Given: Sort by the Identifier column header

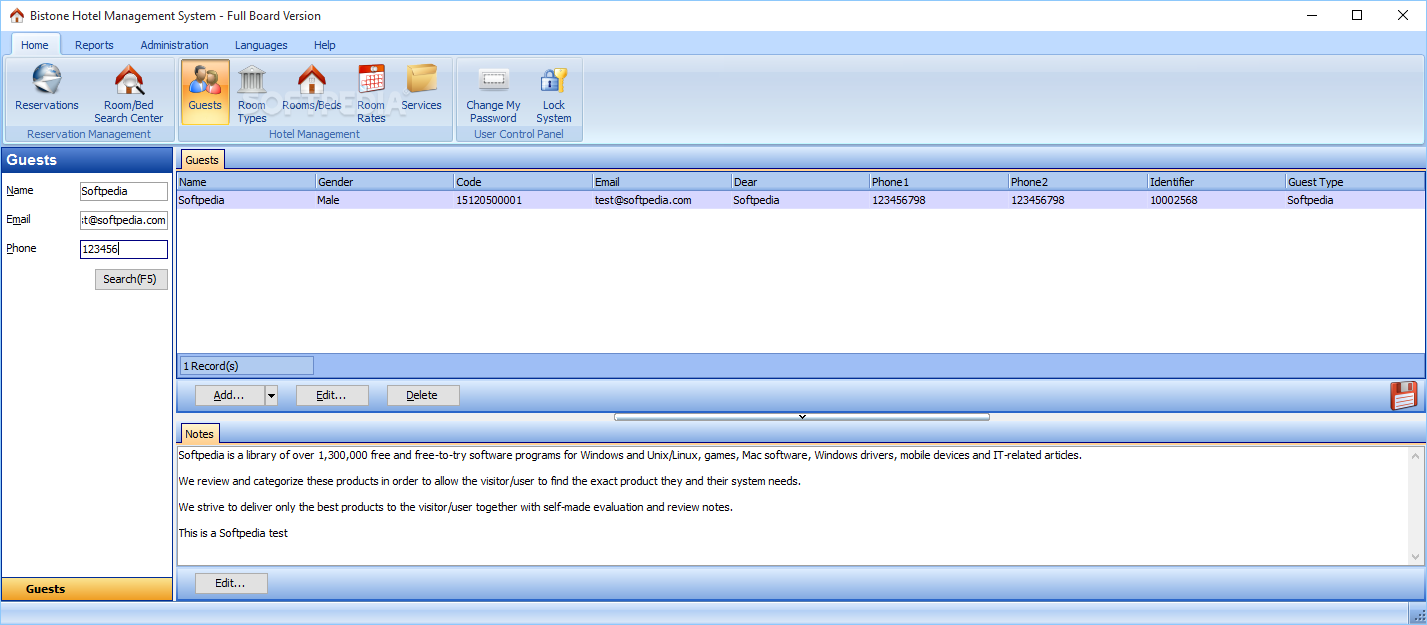Looking at the screenshot, I should (1217, 182).
